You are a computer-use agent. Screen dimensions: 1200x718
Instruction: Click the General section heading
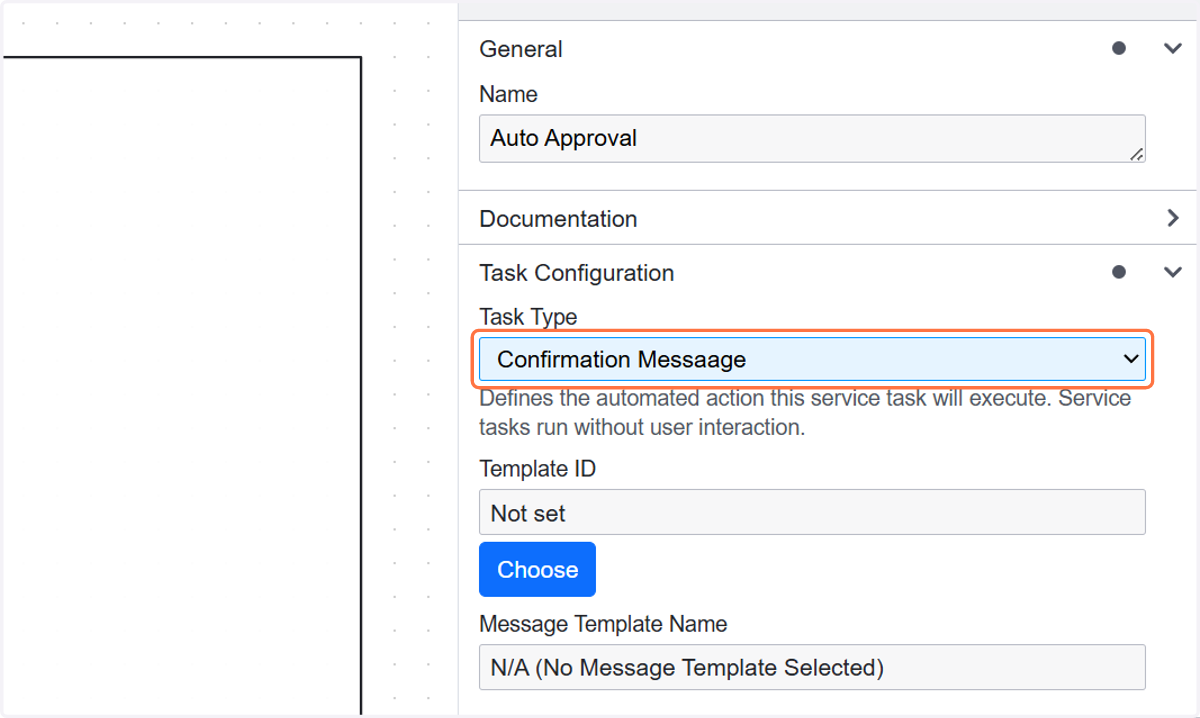pyautogui.click(x=521, y=49)
